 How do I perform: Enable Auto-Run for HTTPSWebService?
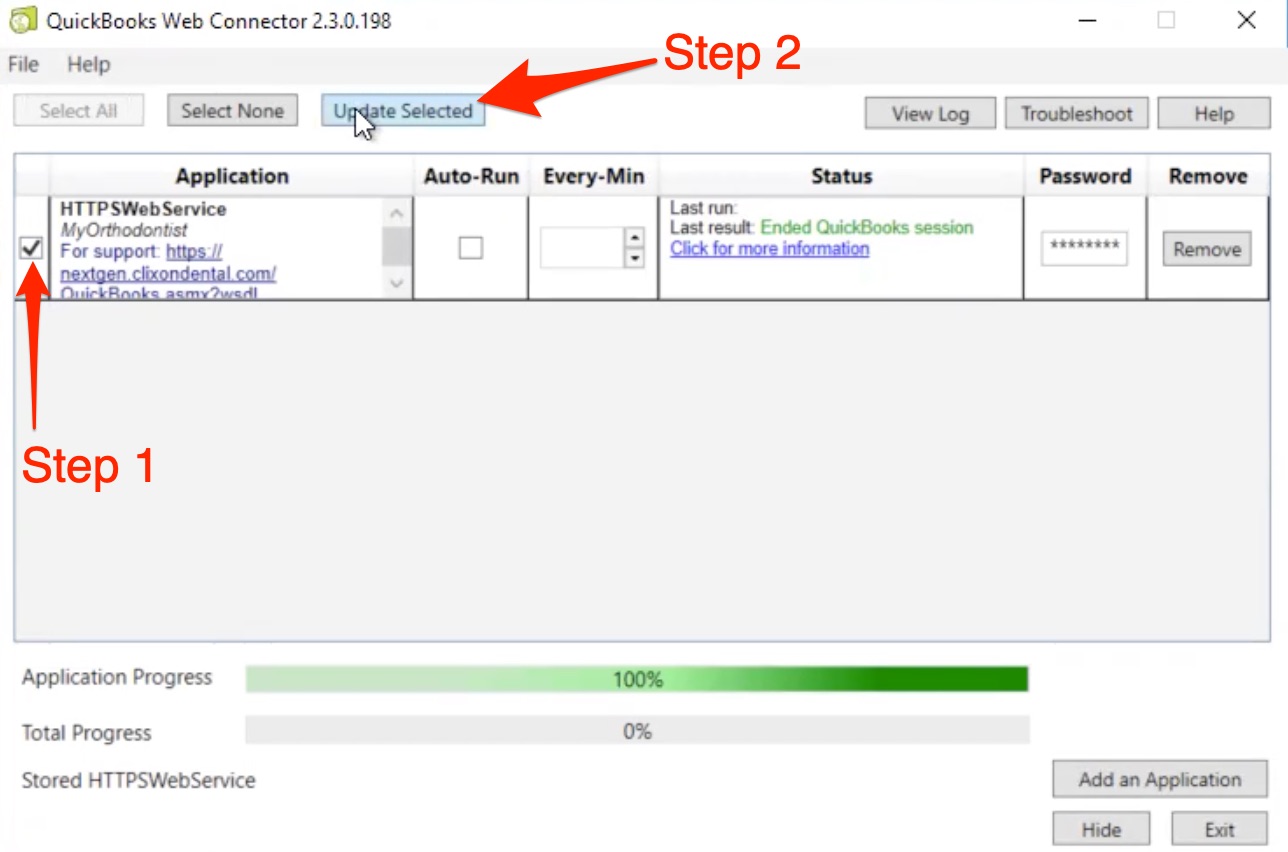point(470,248)
